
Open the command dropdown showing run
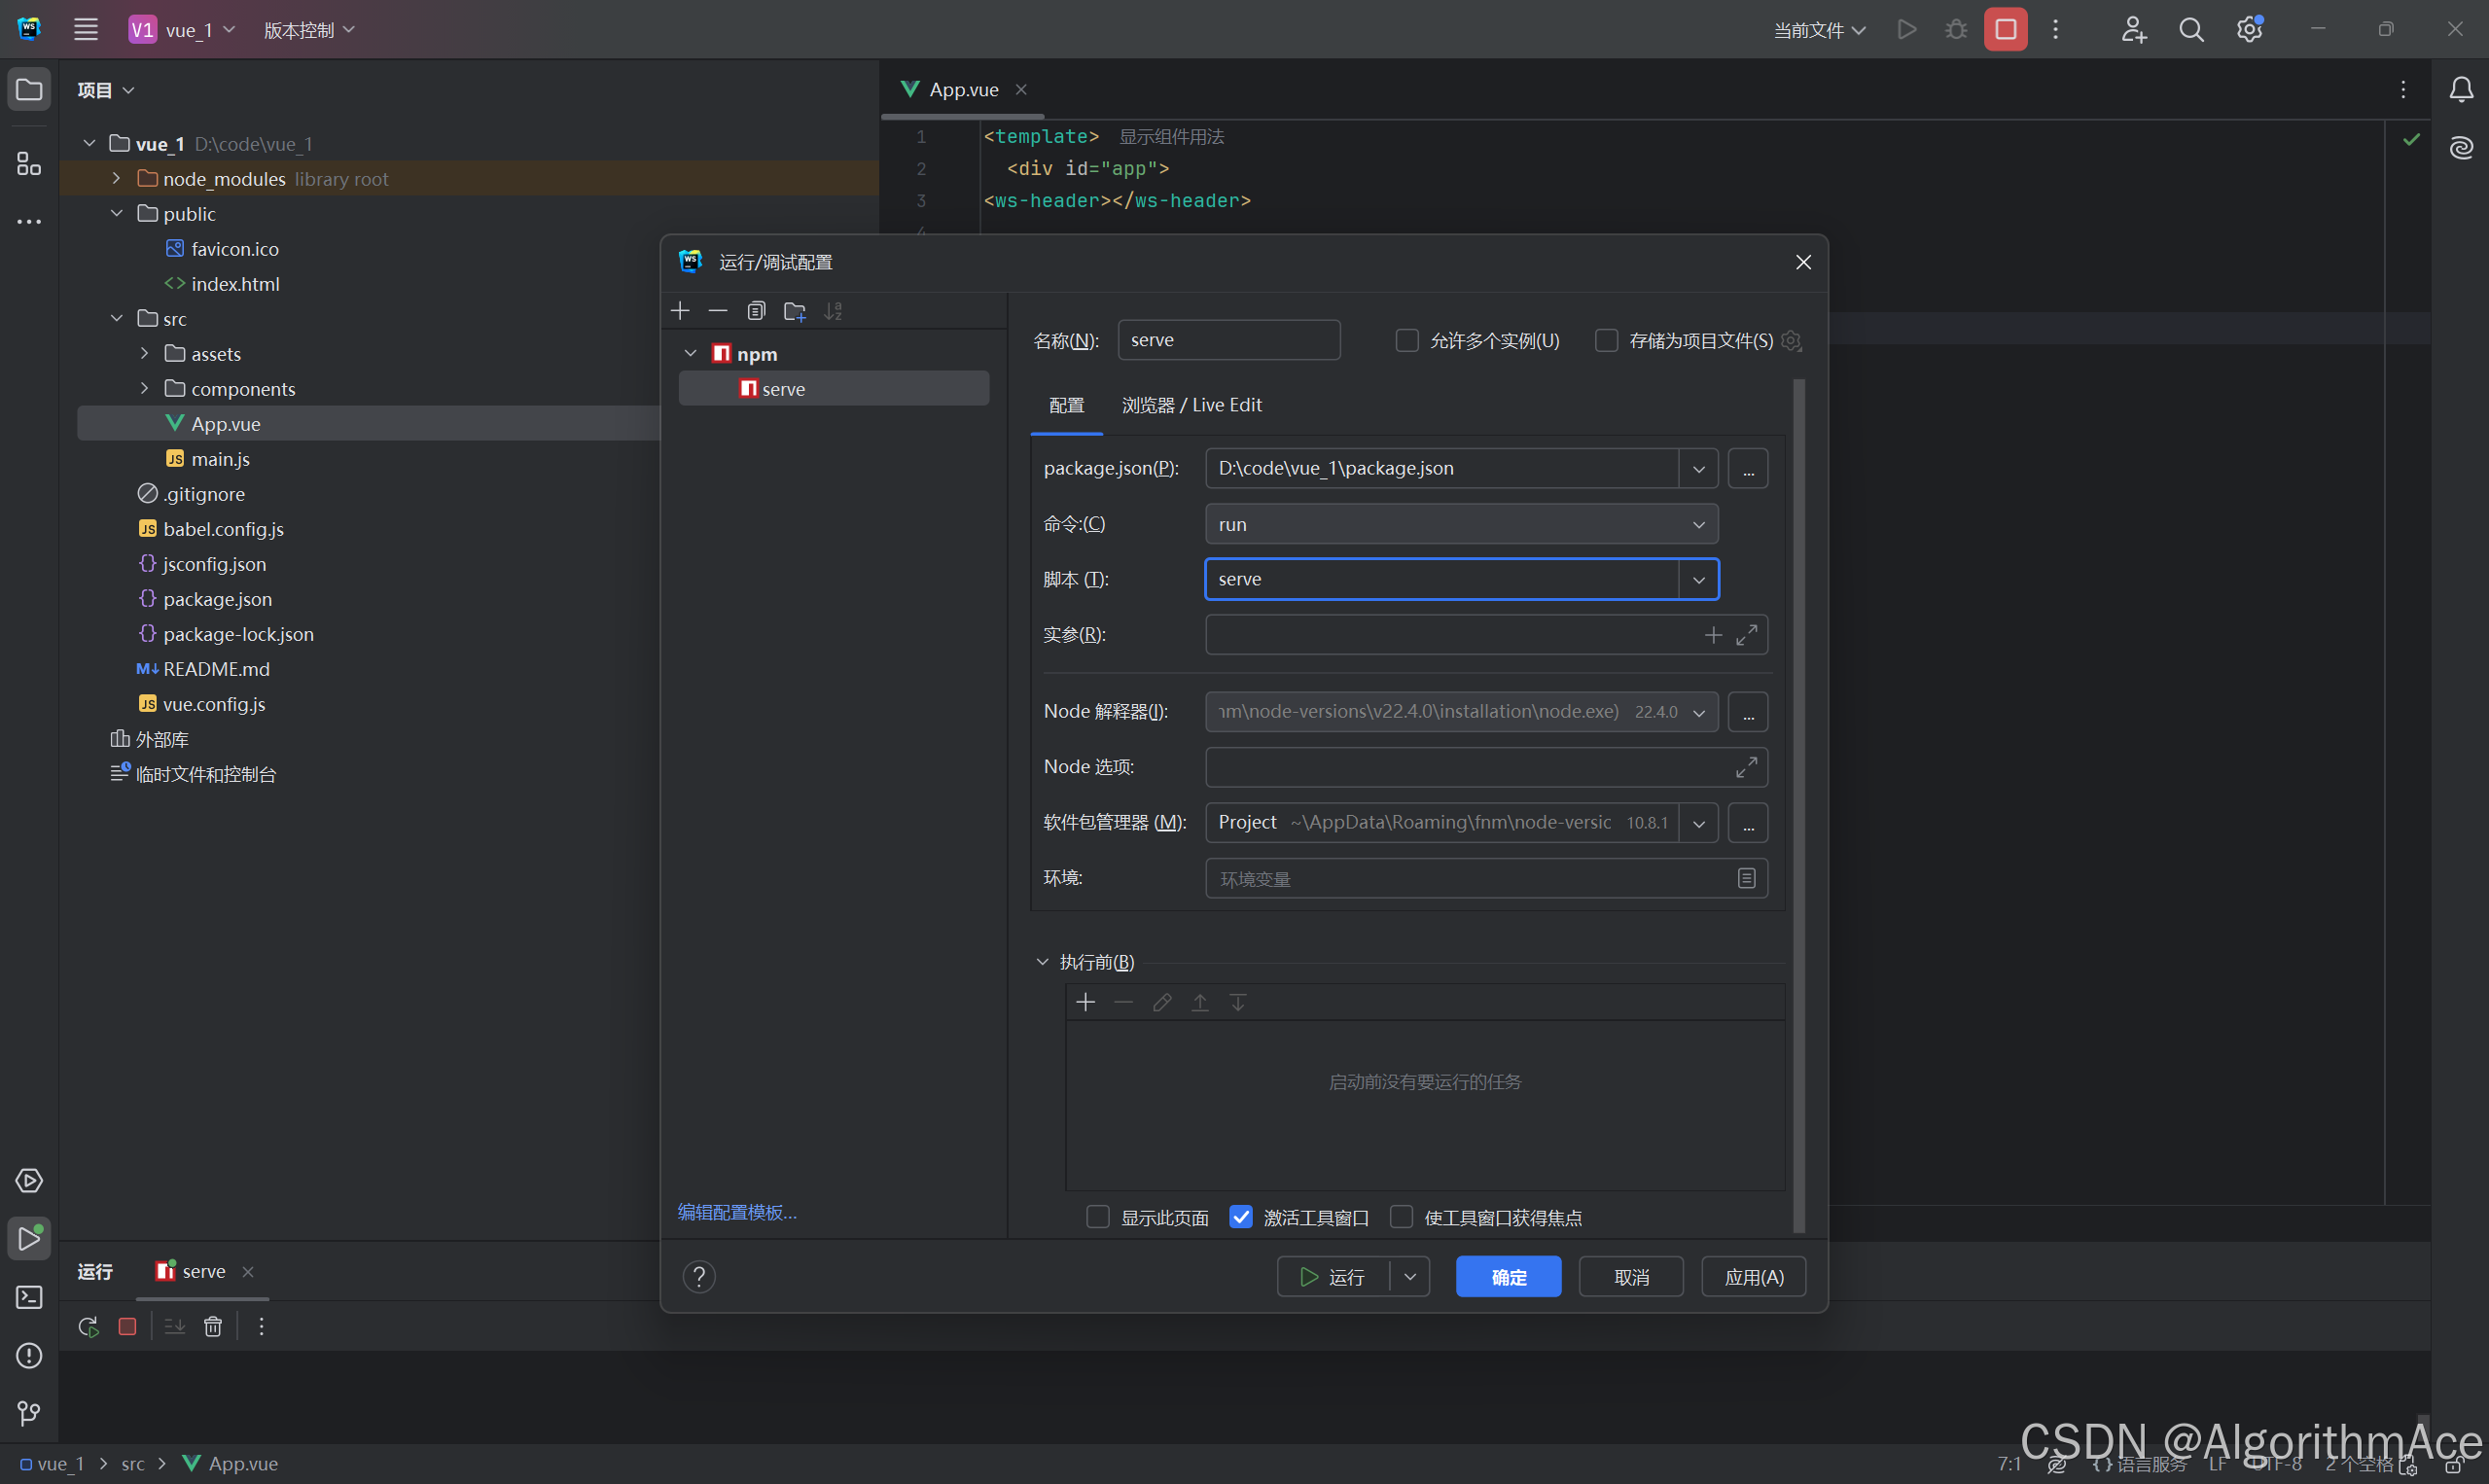1698,525
